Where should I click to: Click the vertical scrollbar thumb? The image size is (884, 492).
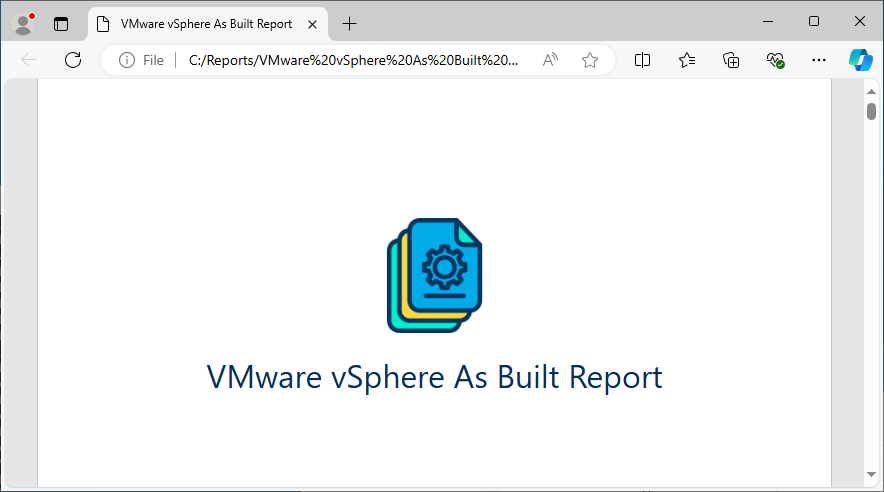click(x=872, y=111)
